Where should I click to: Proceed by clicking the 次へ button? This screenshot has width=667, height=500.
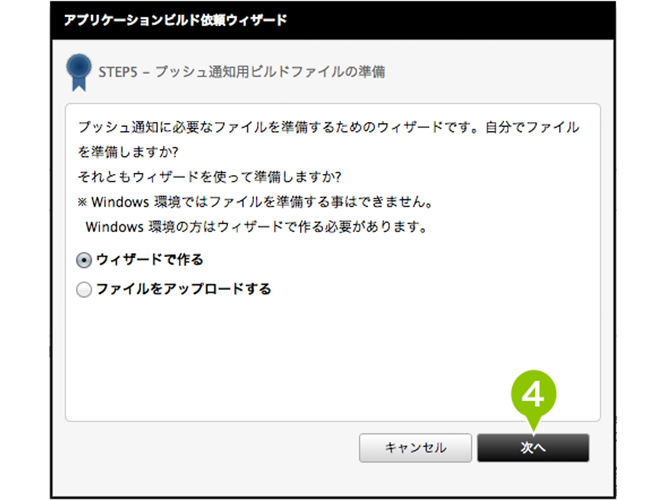[x=533, y=448]
